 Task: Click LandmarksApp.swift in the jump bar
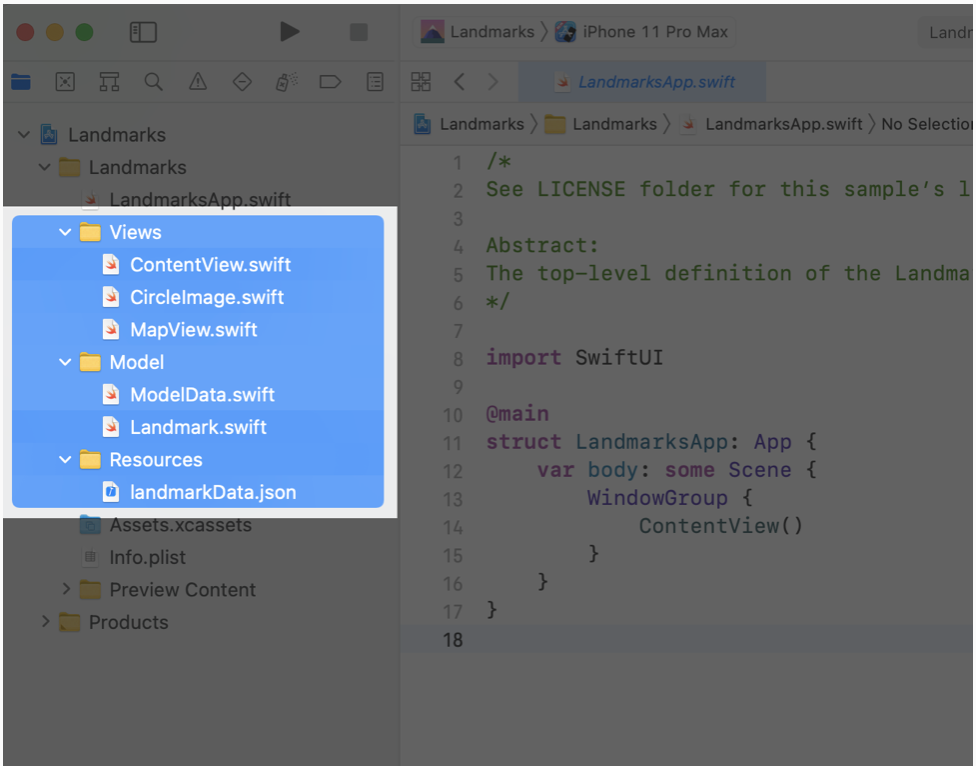tap(772, 124)
